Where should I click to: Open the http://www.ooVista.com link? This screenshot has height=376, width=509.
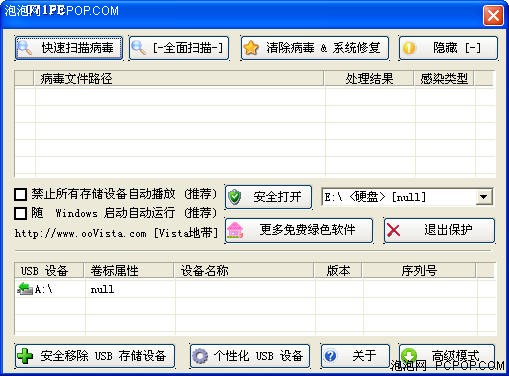(x=80, y=233)
